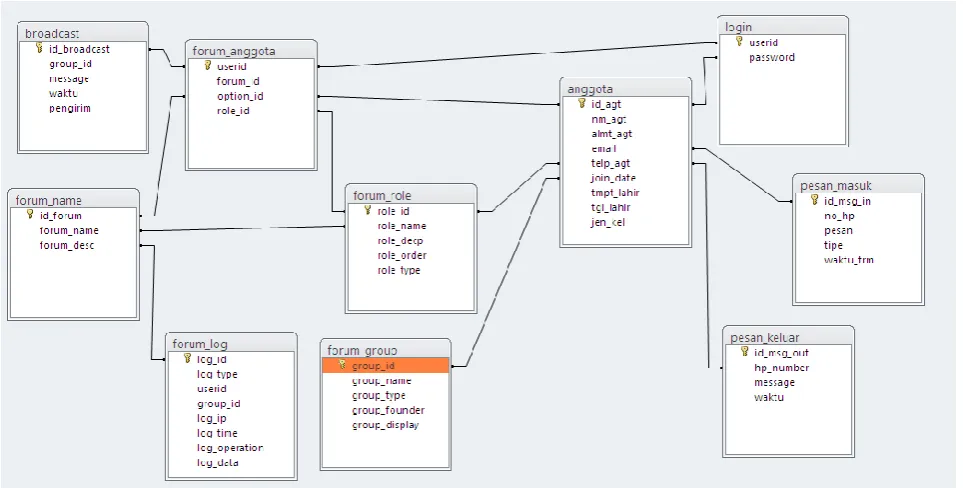
Task: Click the key icon beside id_msg_out
Action: click(x=744, y=351)
